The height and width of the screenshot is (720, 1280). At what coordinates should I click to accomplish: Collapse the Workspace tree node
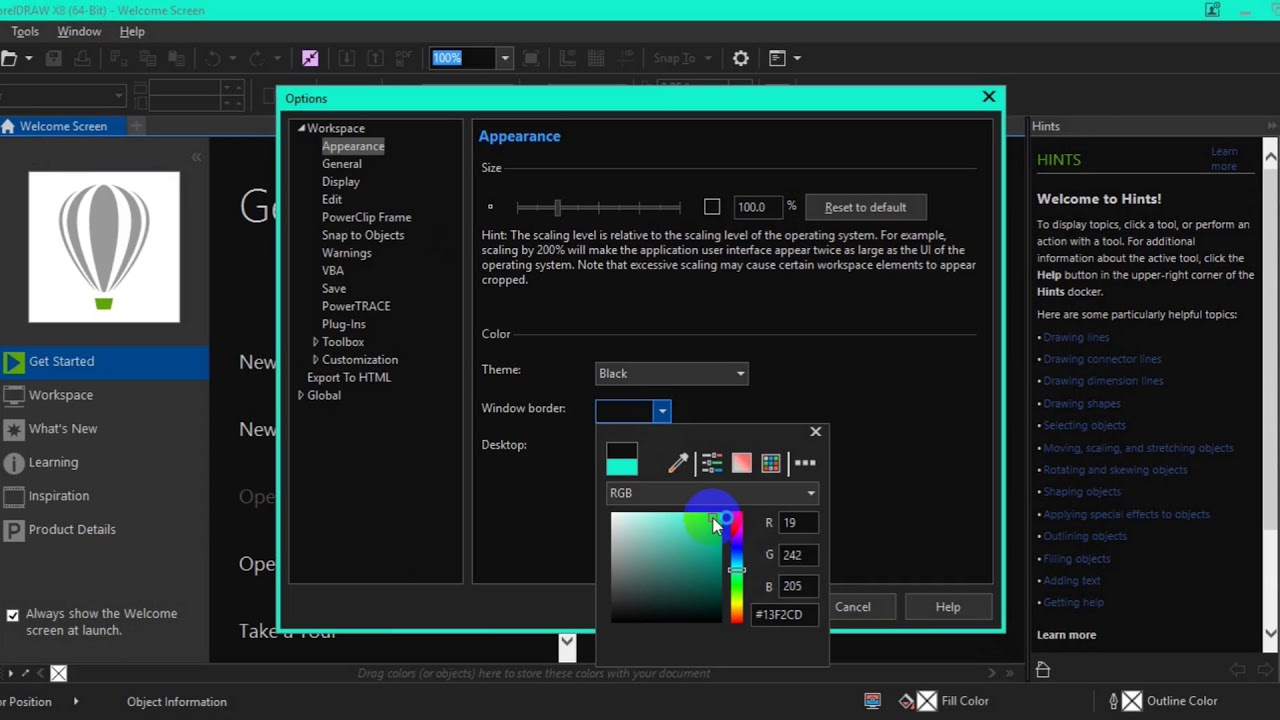click(301, 128)
